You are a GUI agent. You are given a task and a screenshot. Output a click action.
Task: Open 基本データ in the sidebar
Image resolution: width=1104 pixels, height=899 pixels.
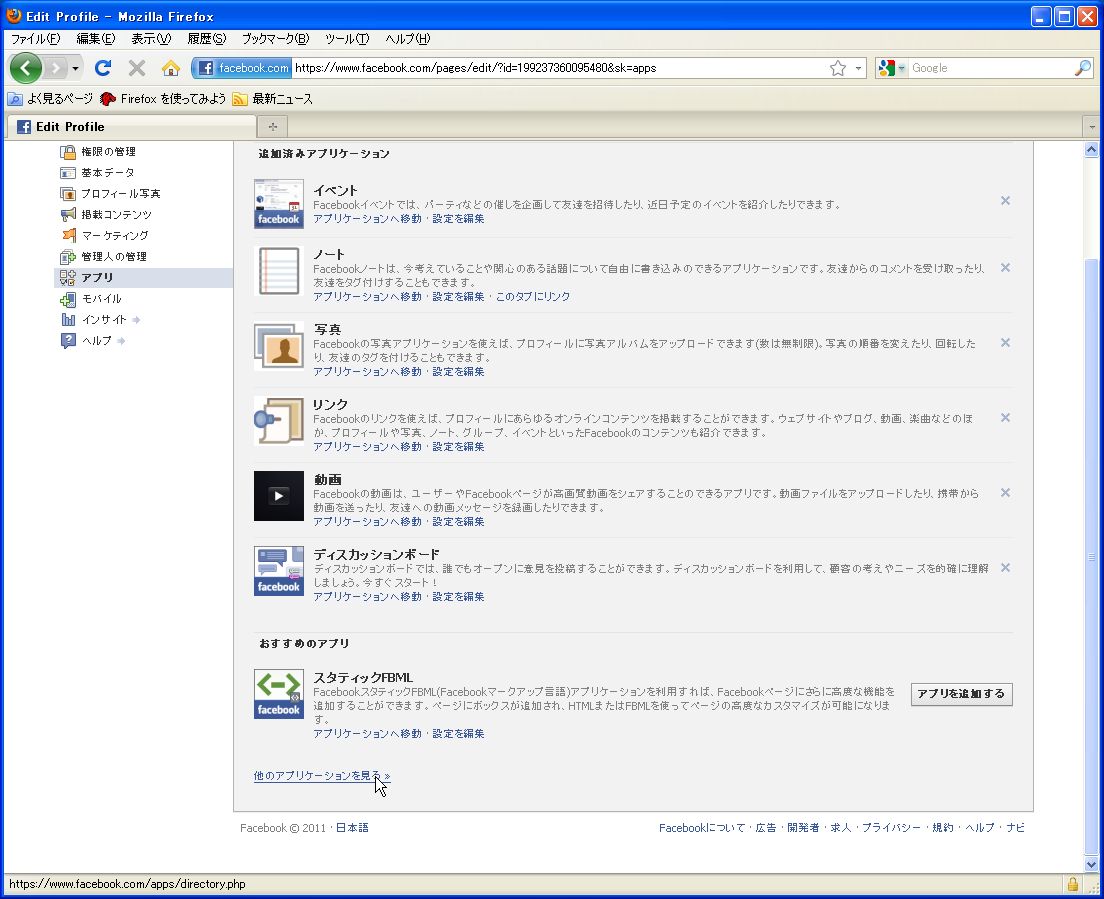tap(97, 172)
